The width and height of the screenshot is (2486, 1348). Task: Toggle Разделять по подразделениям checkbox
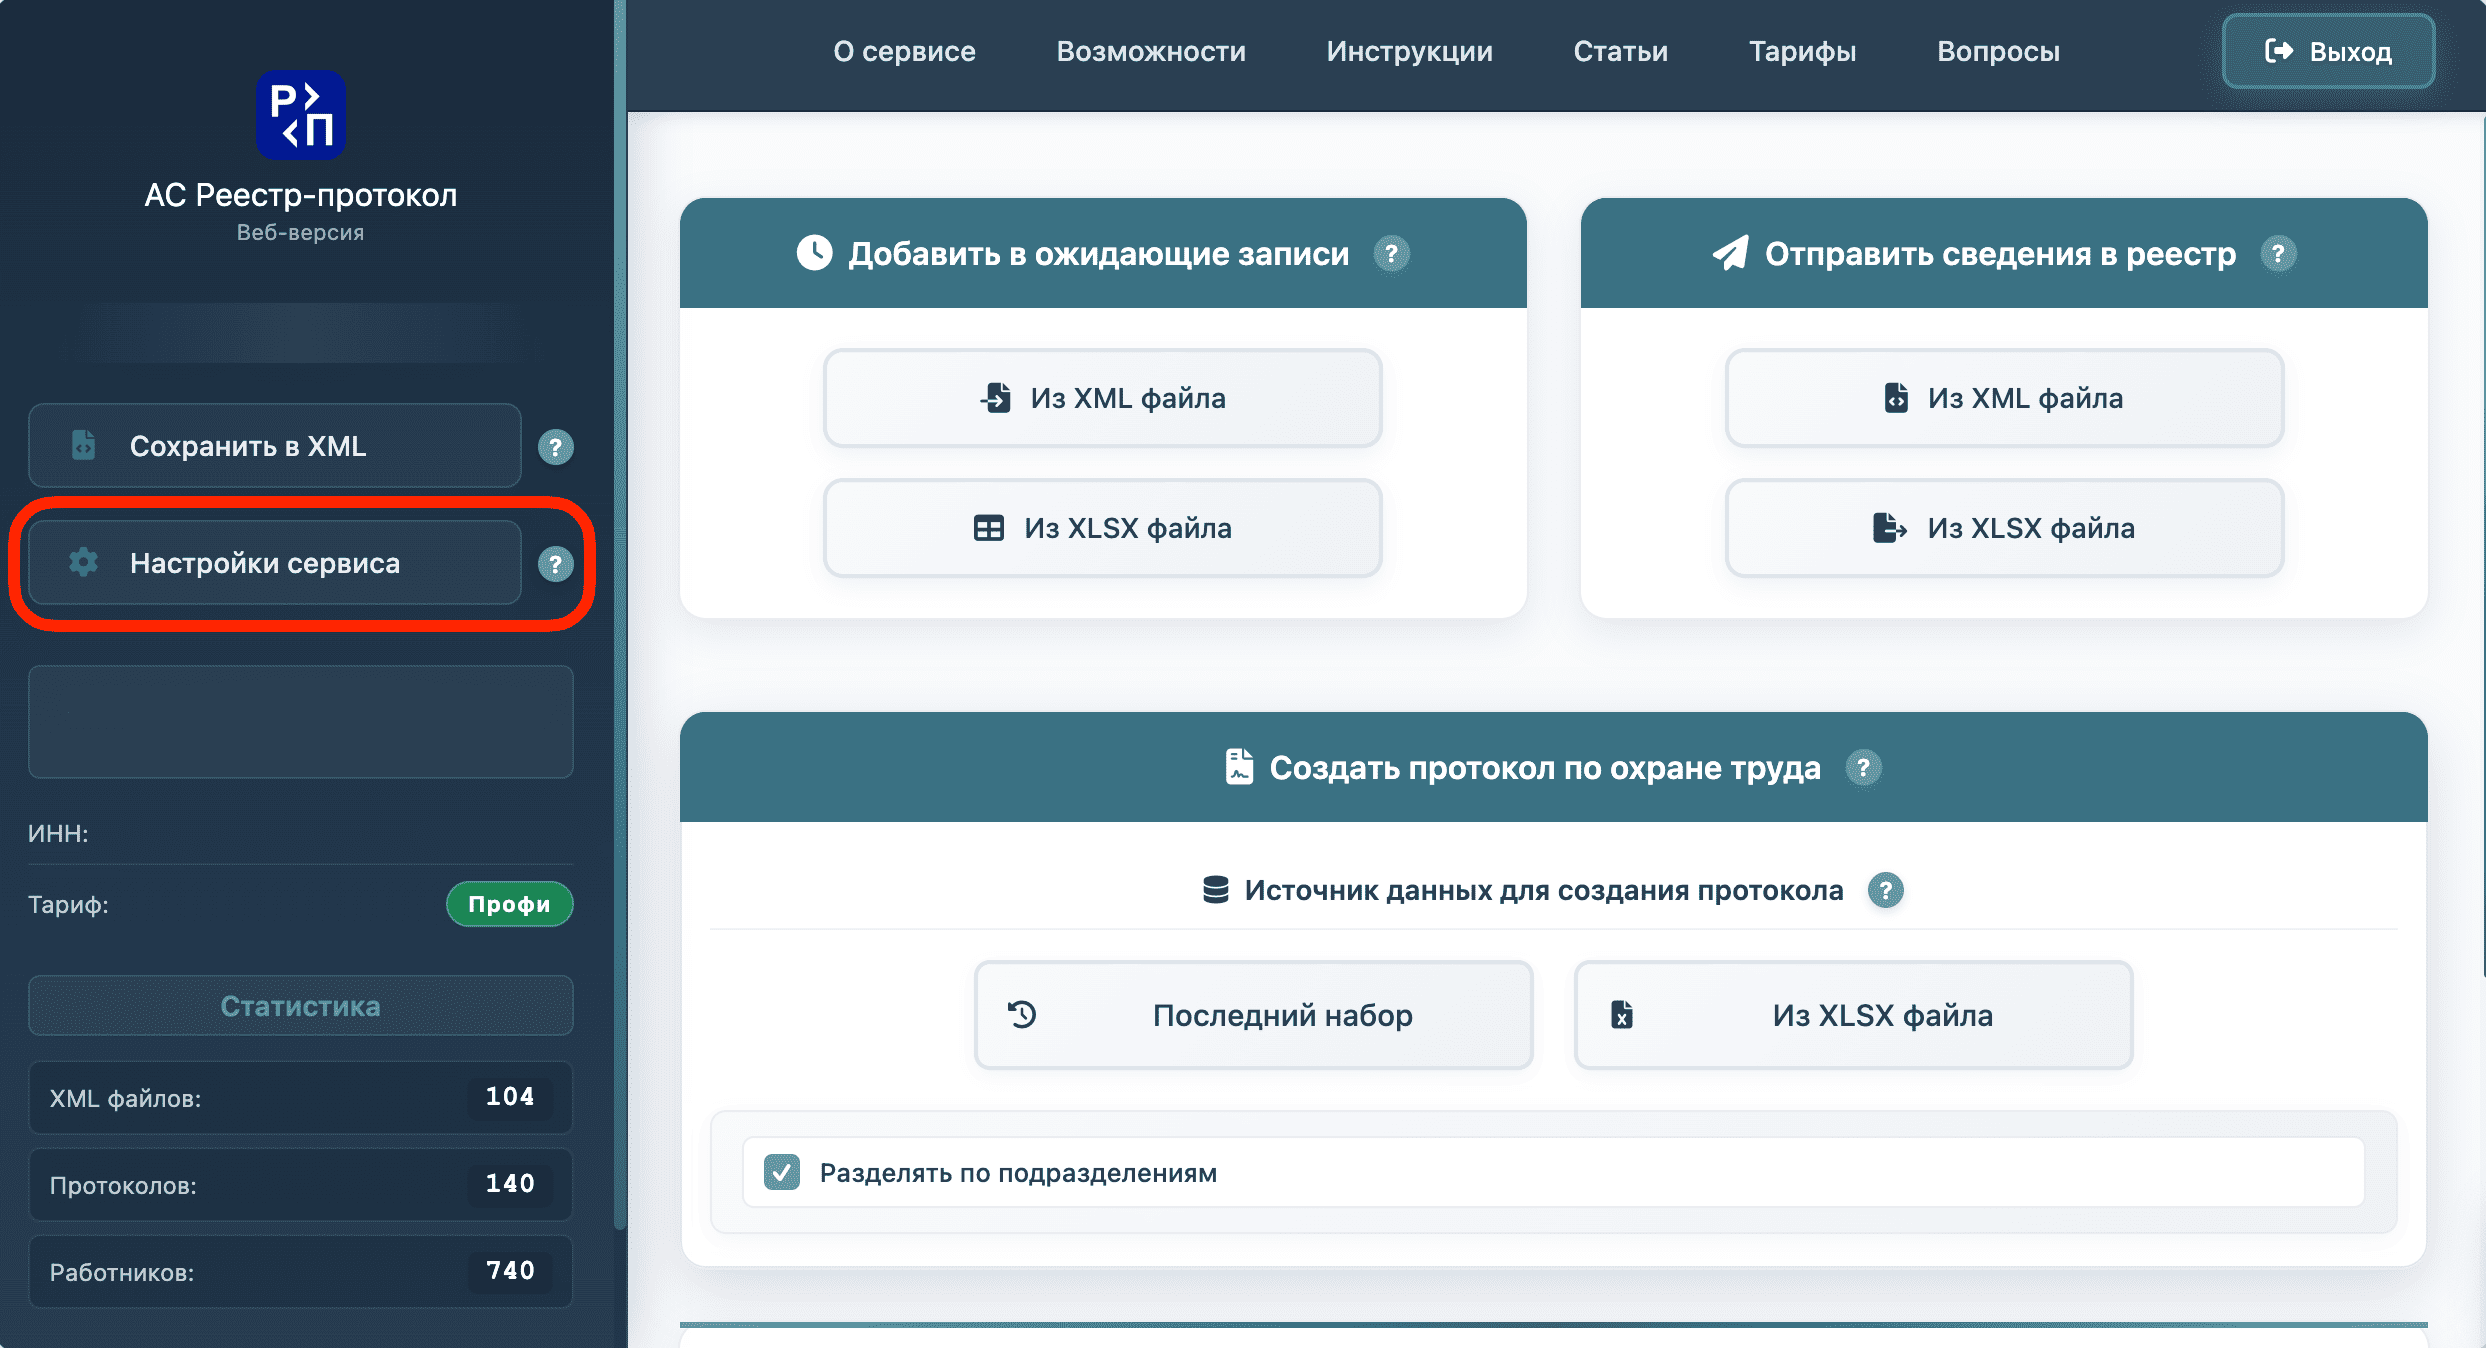pyautogui.click(x=782, y=1172)
